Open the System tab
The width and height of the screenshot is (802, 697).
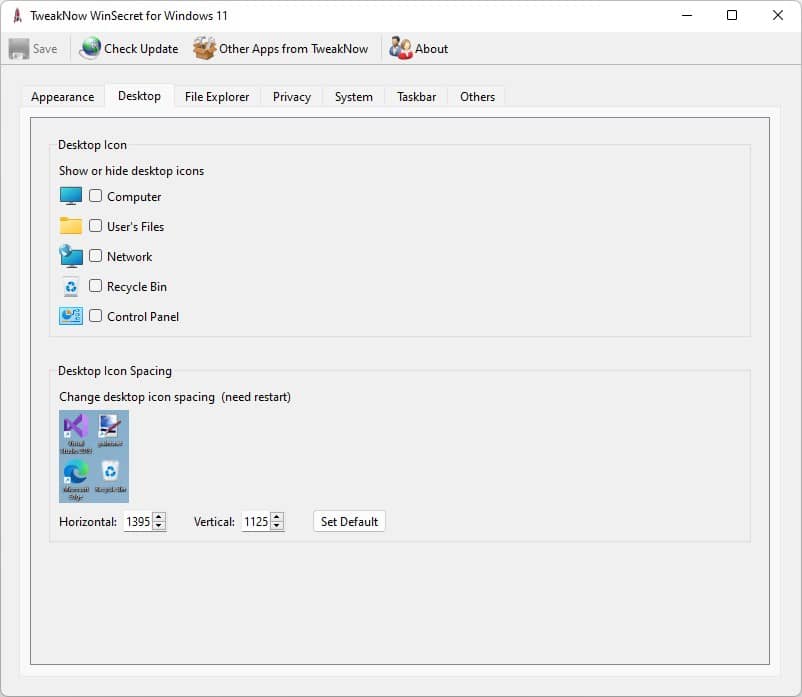pos(353,97)
